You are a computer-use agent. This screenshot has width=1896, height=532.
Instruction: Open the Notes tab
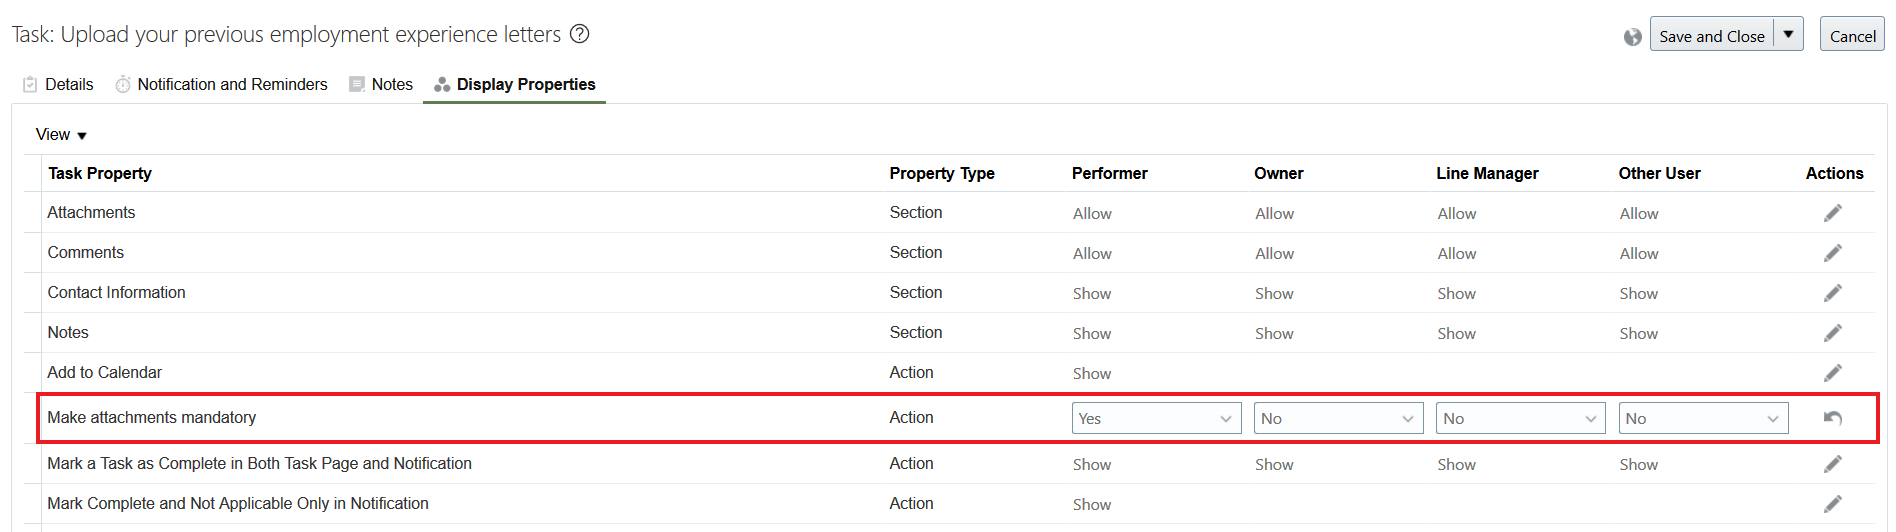[380, 85]
